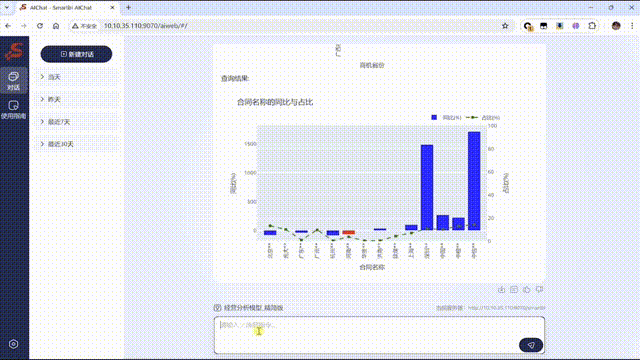This screenshot has height=360, width=640.
Task: Open the 使用指南 user guide sidebar icon
Action: (x=13, y=110)
